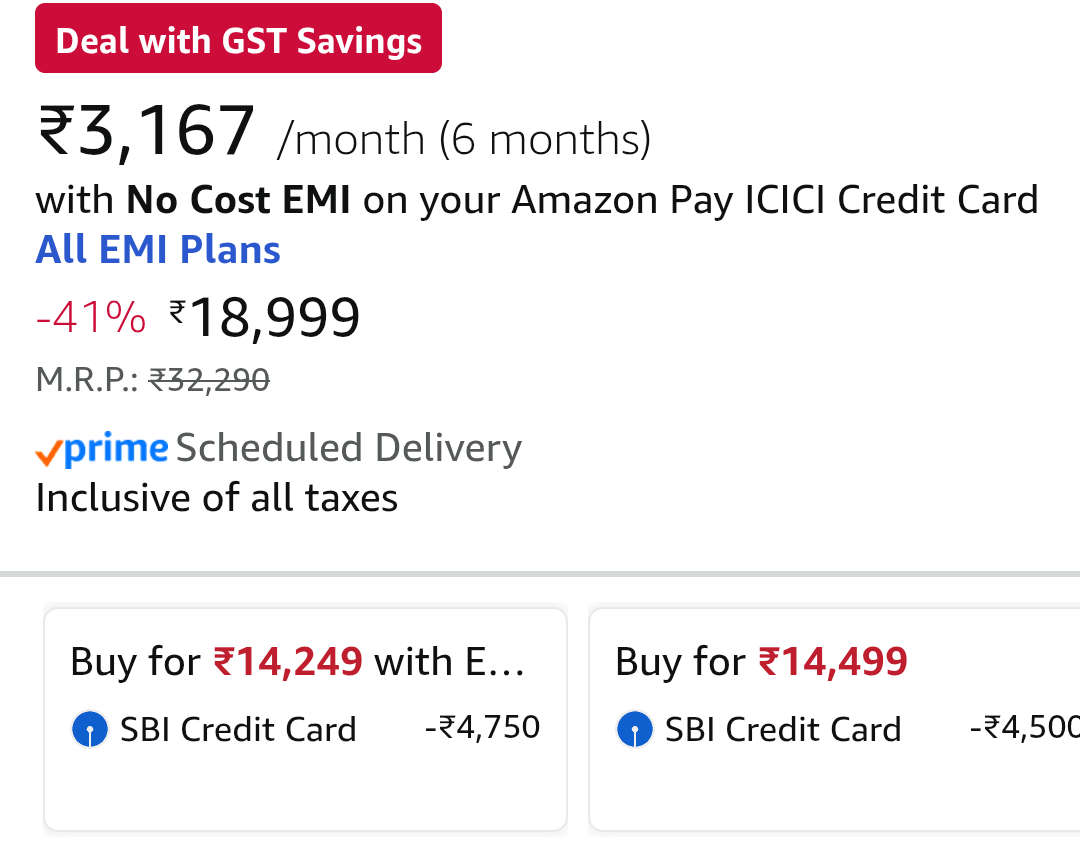The image size is (1080, 849).
Task: Click SBI logo in ₹14,499 offer card
Action: [635, 730]
